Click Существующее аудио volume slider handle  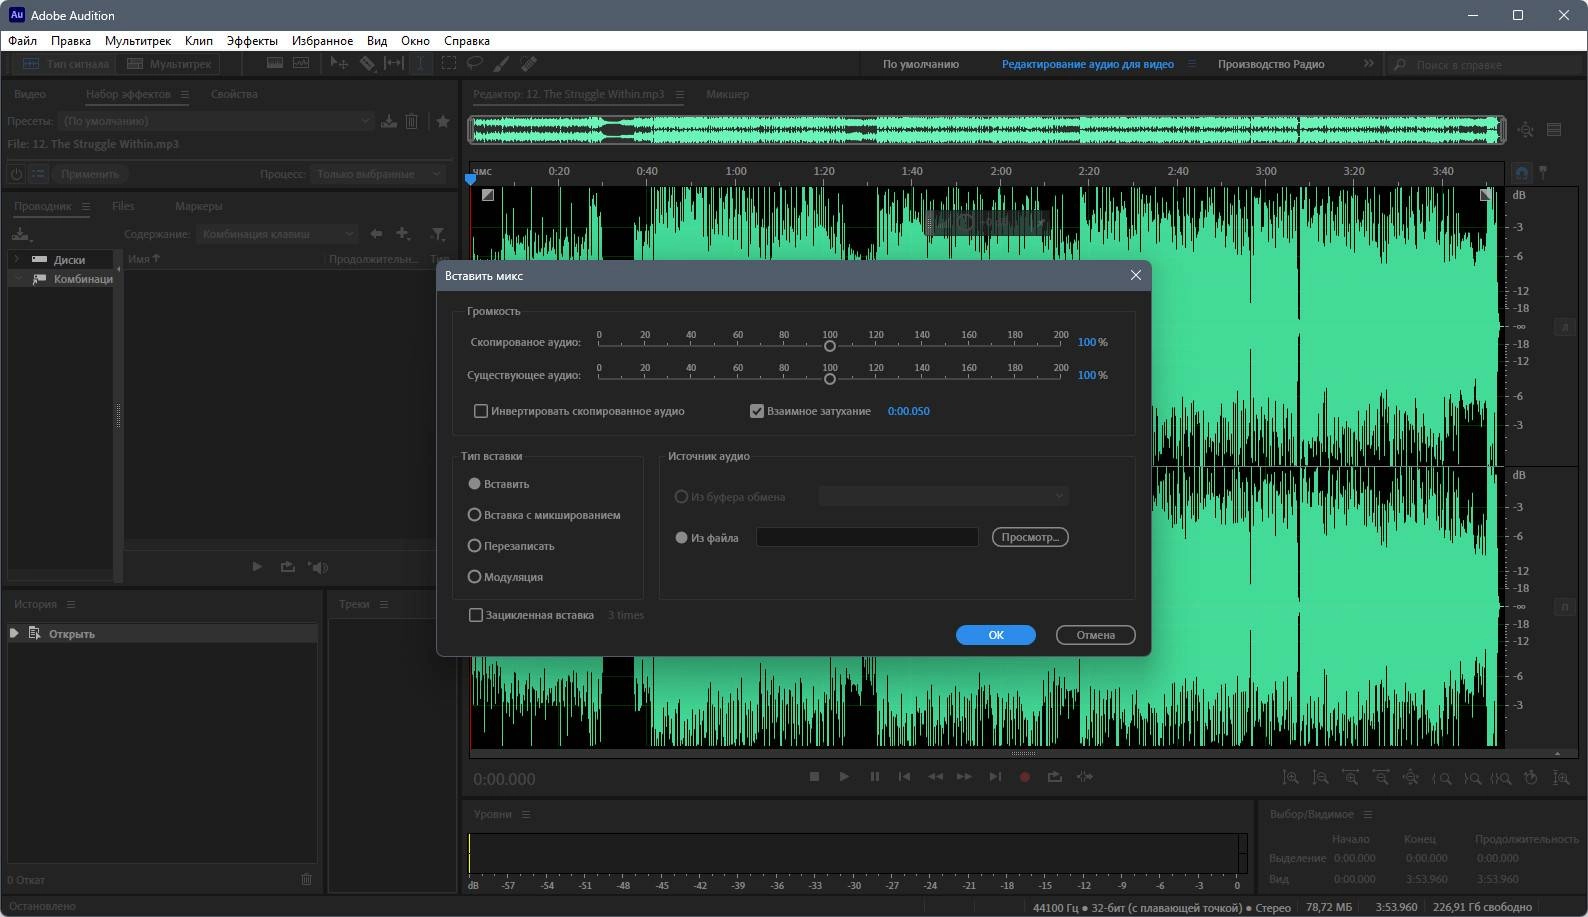pos(829,379)
